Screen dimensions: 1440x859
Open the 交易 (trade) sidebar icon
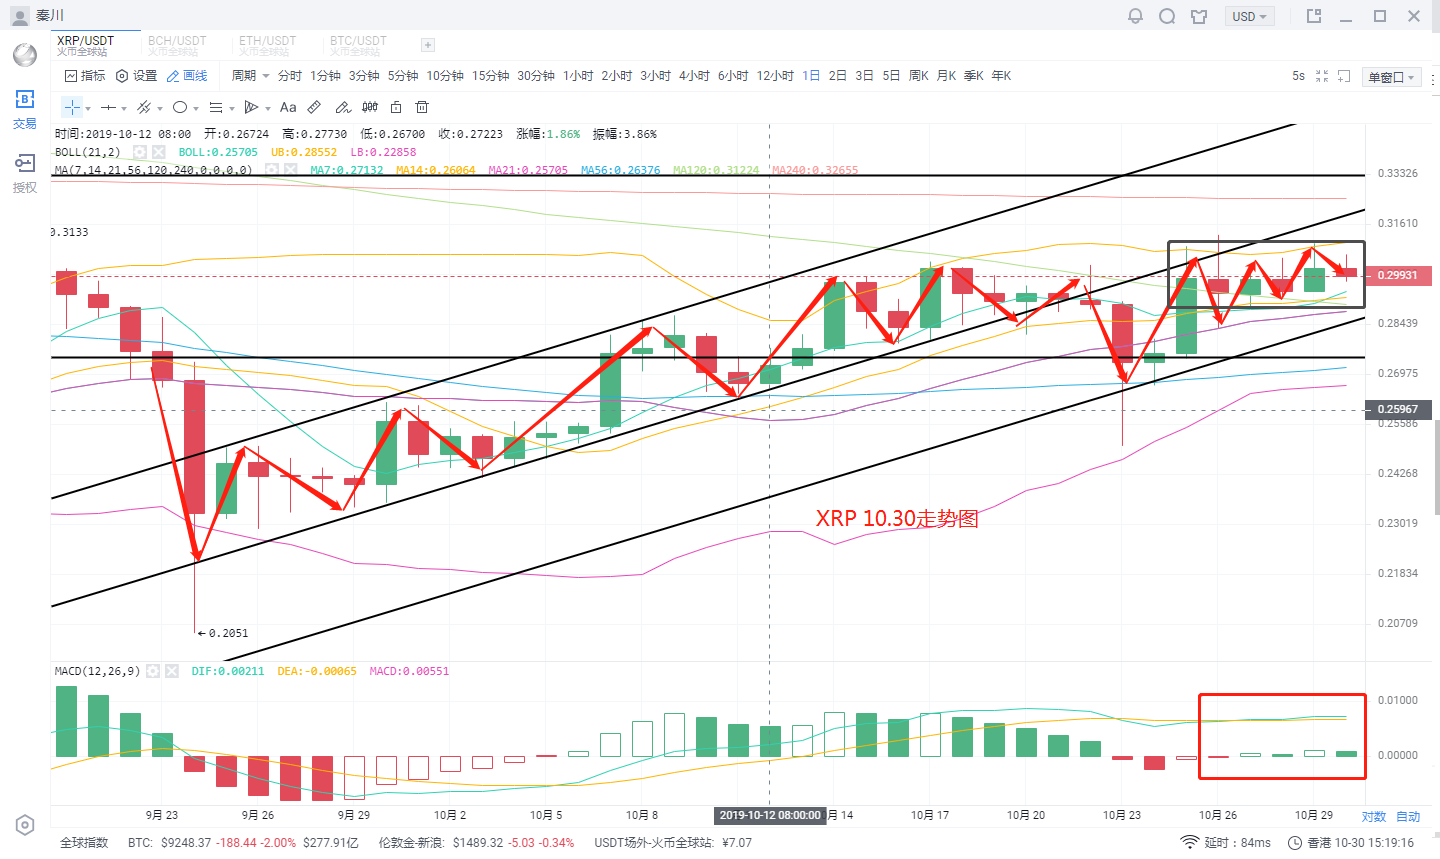(x=25, y=109)
